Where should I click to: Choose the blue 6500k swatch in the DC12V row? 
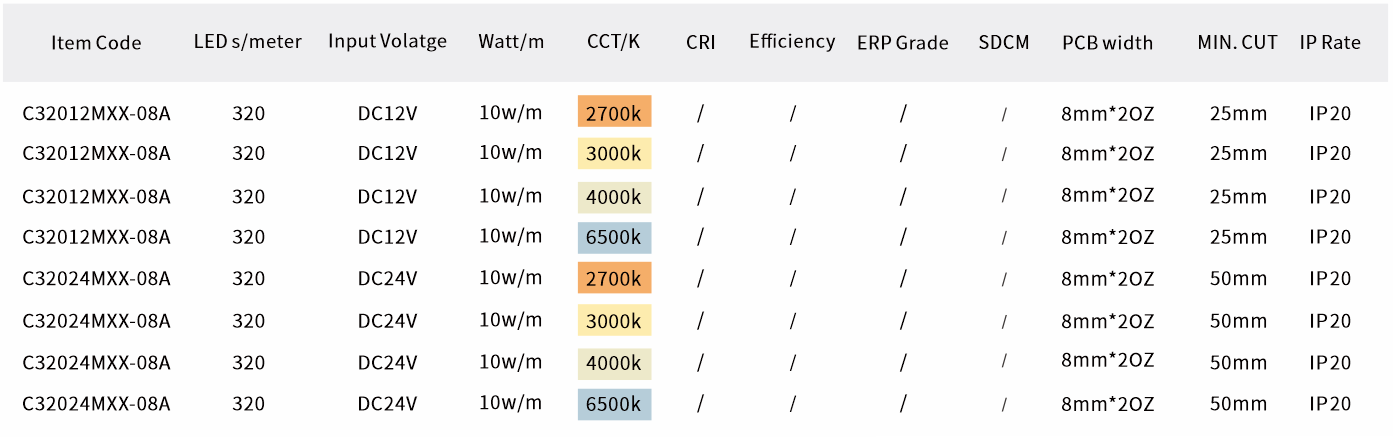click(x=614, y=237)
